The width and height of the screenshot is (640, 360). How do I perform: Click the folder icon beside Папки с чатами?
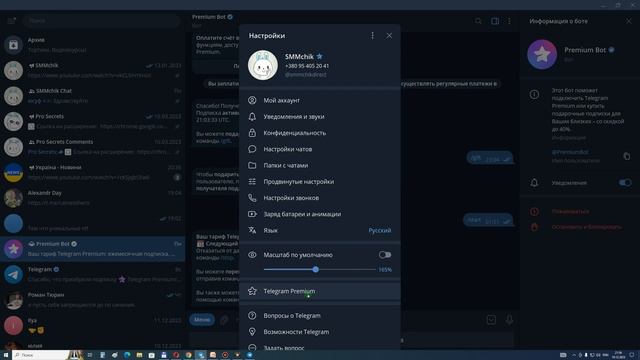252,165
